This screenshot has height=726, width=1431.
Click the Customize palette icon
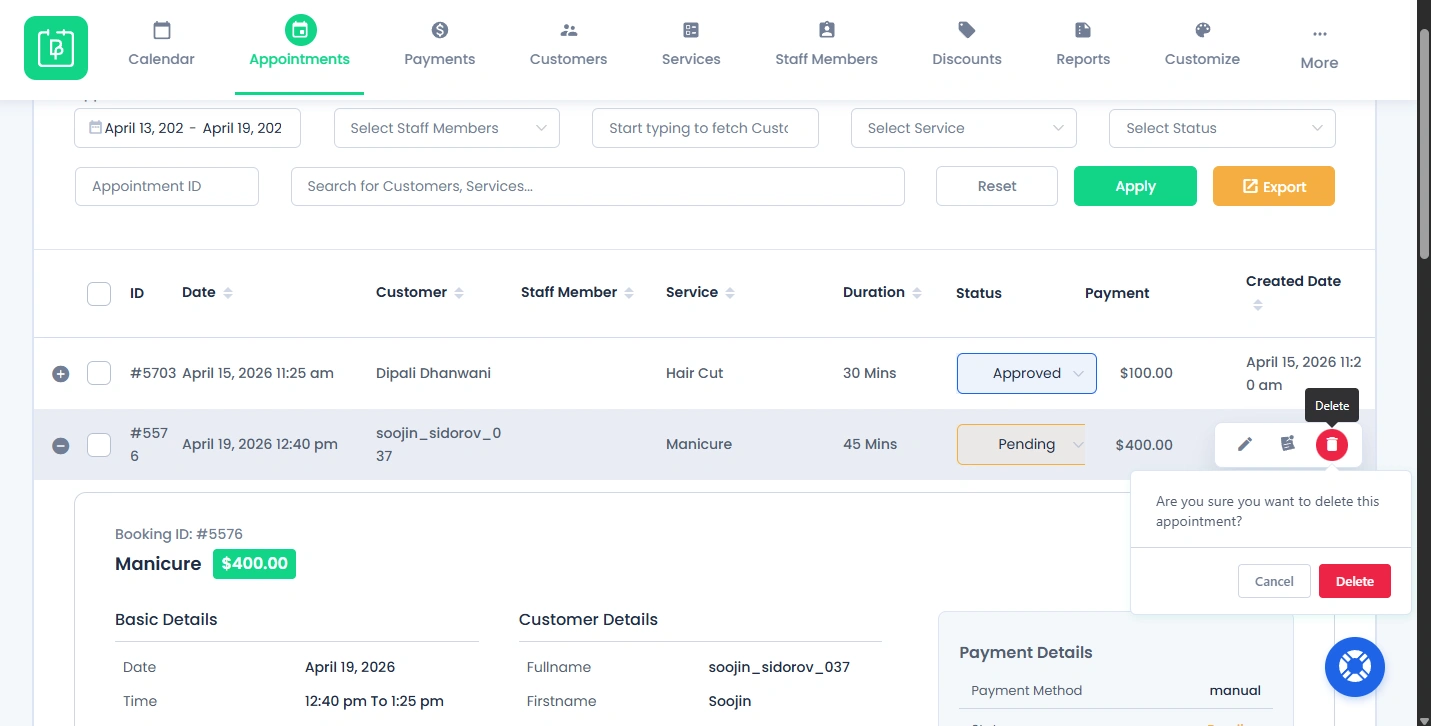click(x=1203, y=30)
